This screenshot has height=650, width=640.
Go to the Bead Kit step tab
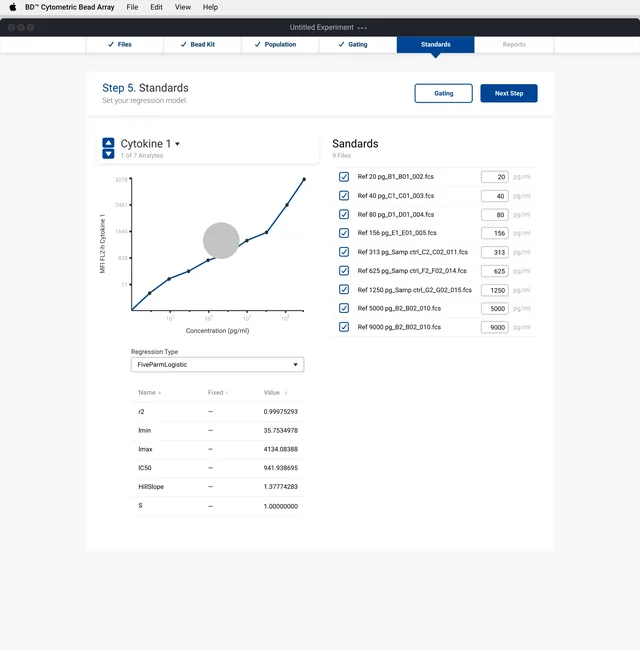(202, 44)
